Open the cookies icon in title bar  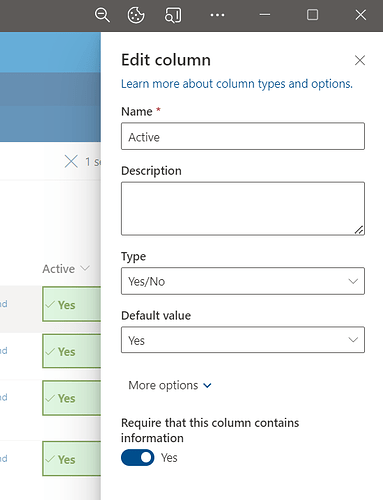click(136, 15)
